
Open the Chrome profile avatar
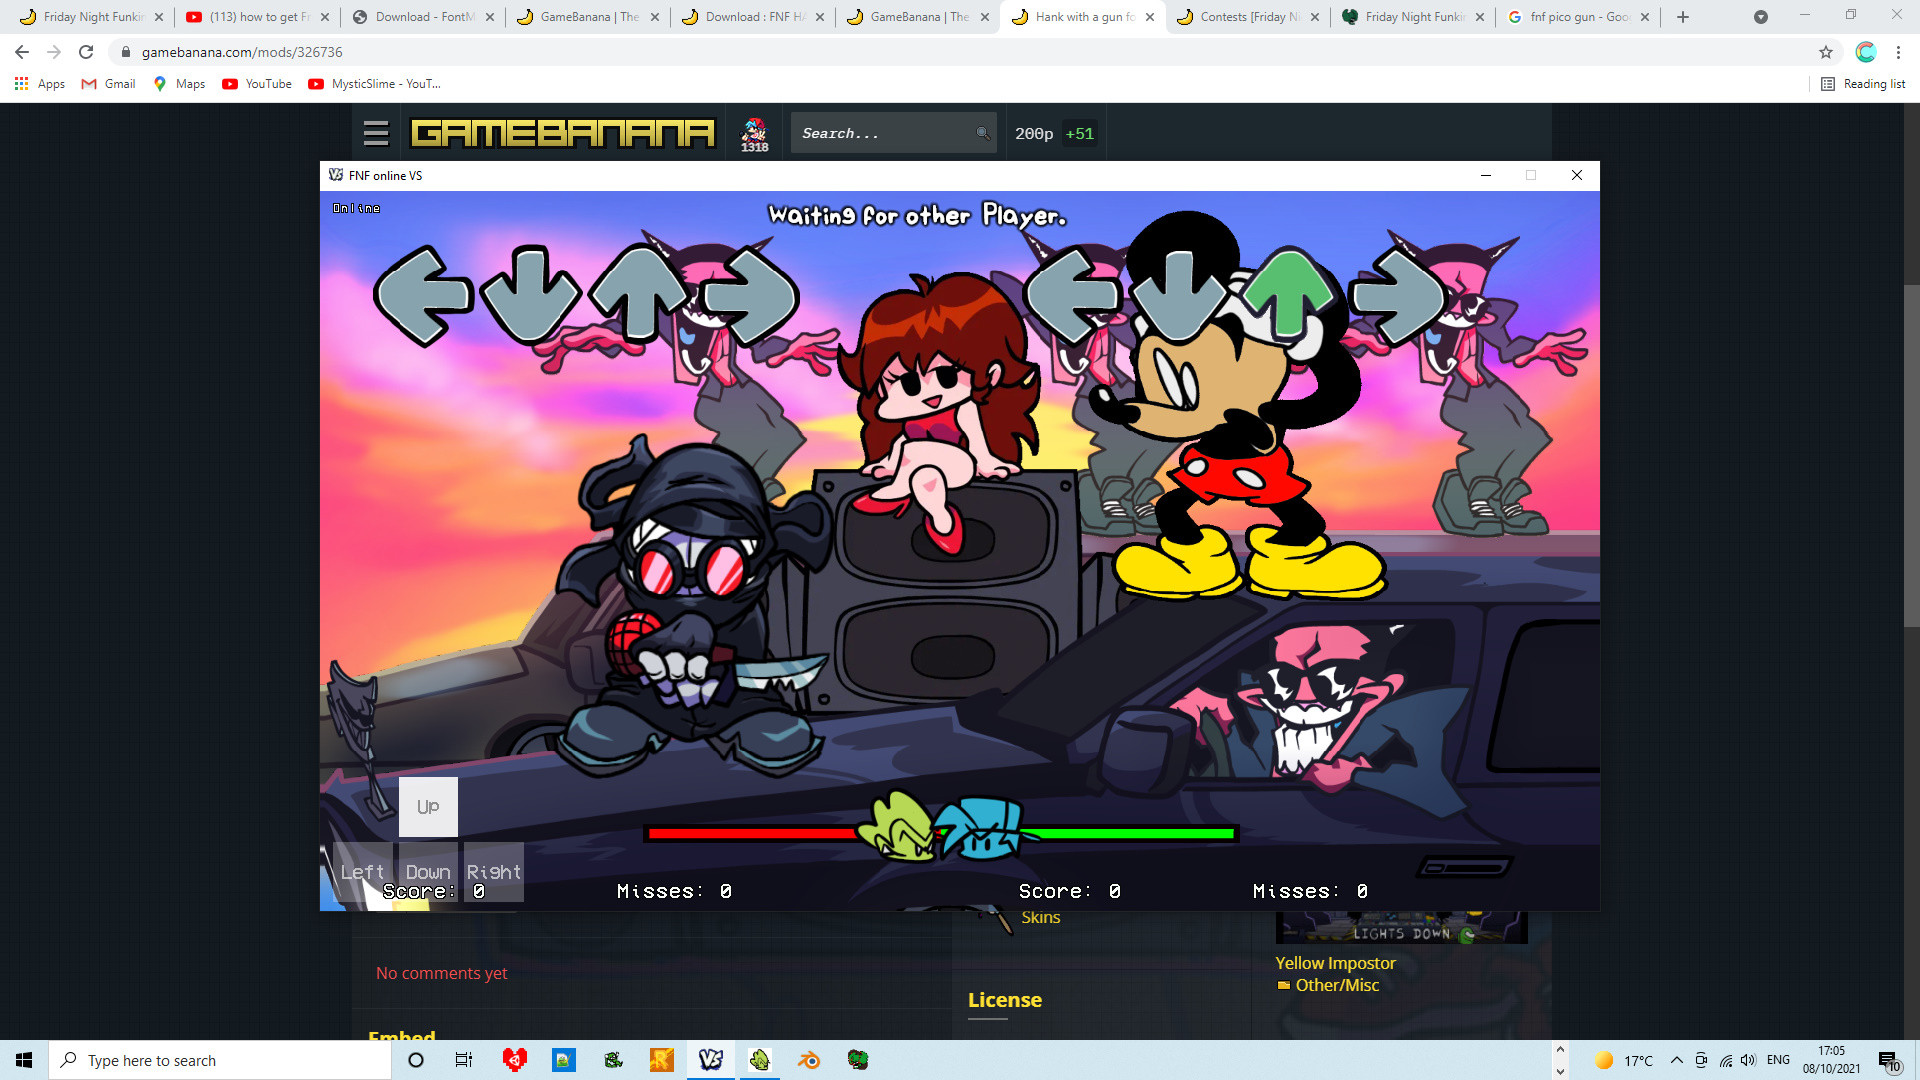(x=1864, y=52)
